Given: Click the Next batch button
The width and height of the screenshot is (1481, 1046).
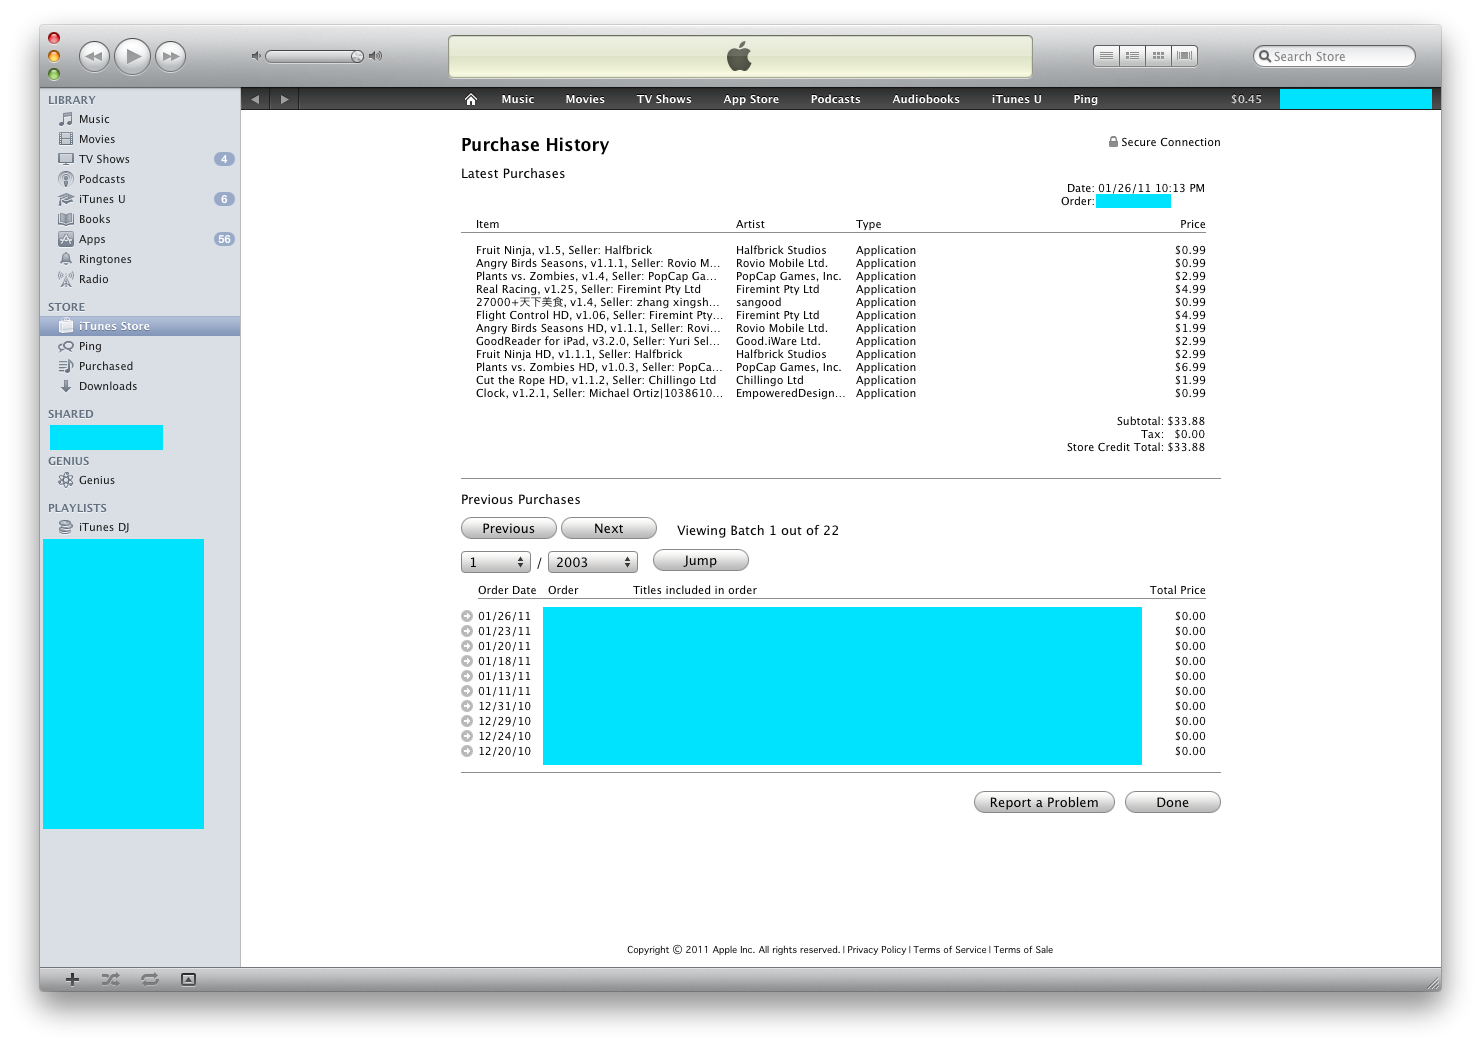Looking at the screenshot, I should tap(609, 528).
